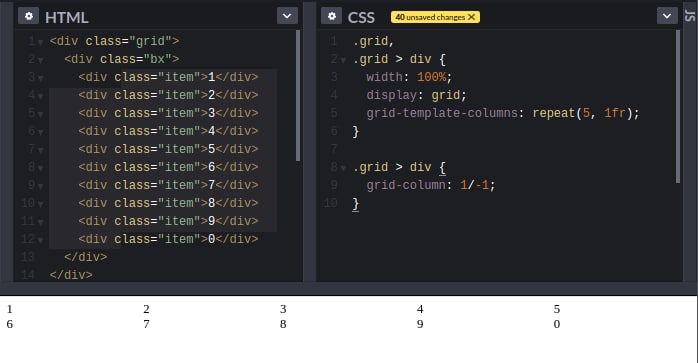Click the 40 unsaved changes notice
The width and height of the screenshot is (698, 363).
pos(435,17)
